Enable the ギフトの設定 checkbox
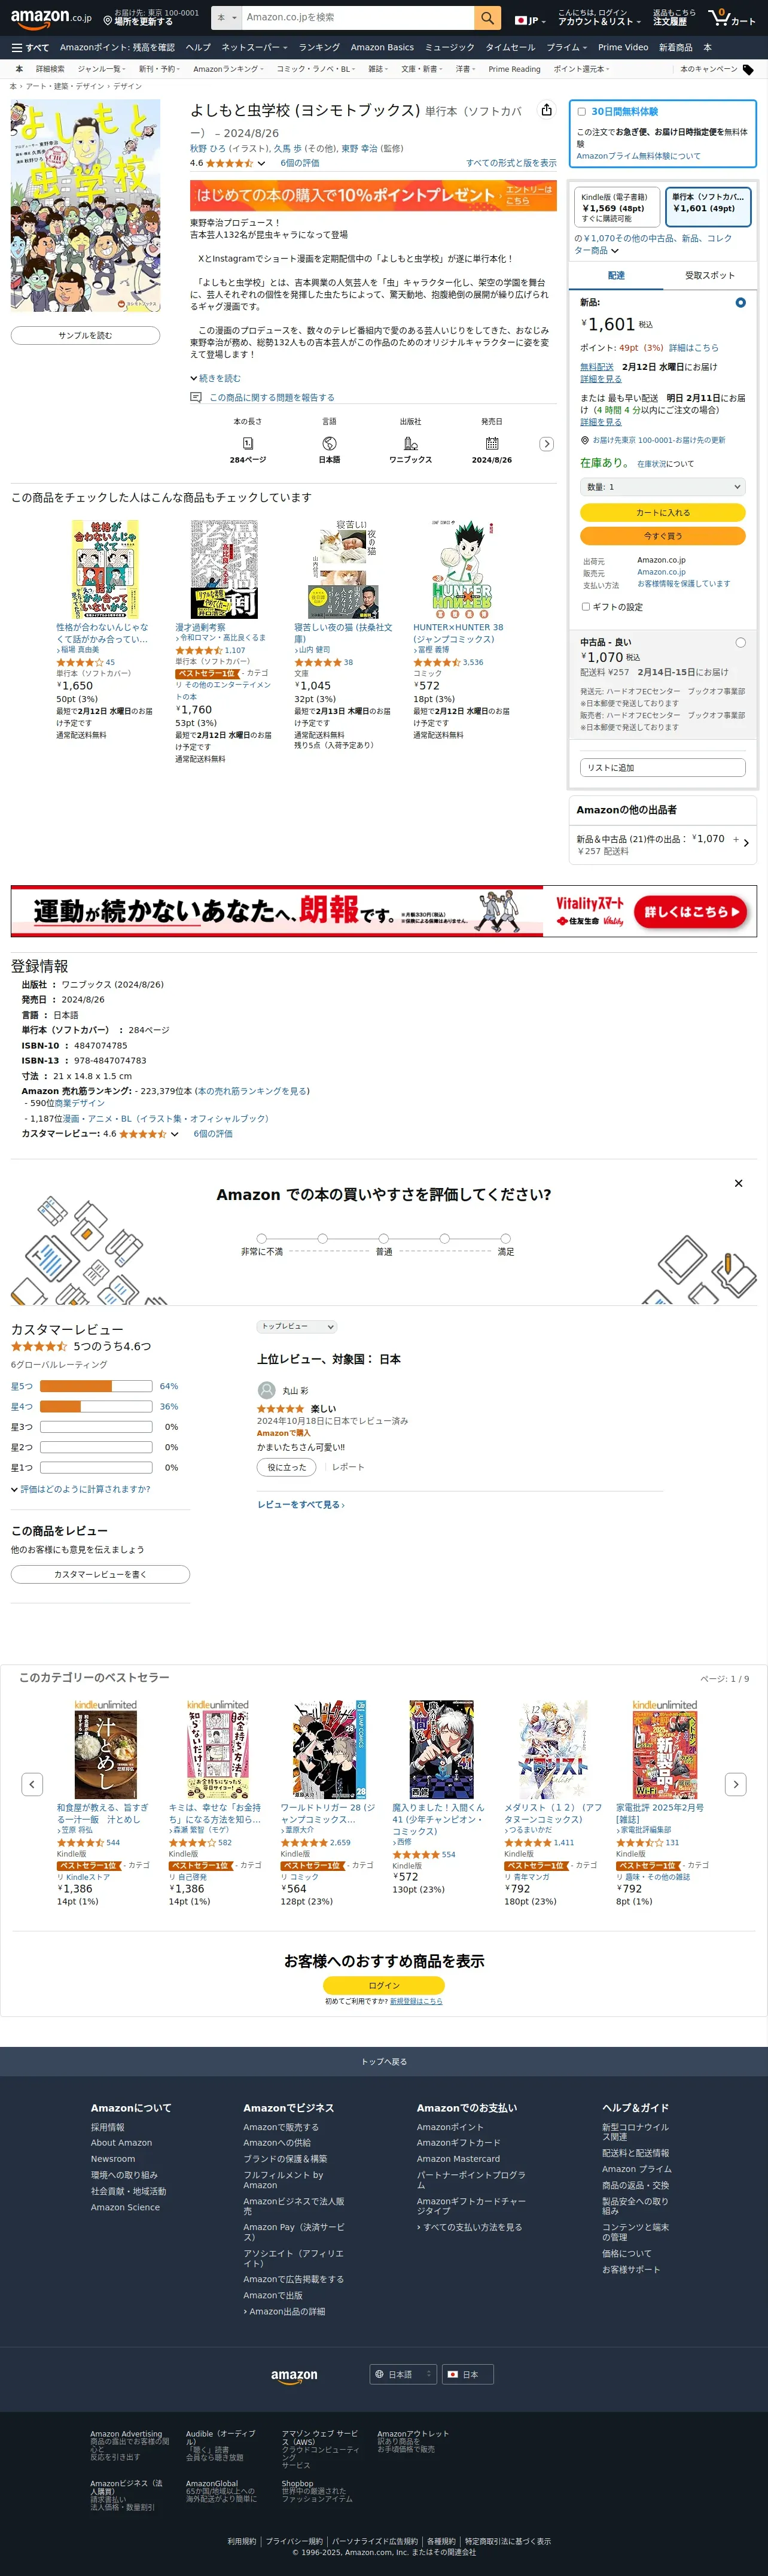The width and height of the screenshot is (768, 2576). (x=585, y=606)
